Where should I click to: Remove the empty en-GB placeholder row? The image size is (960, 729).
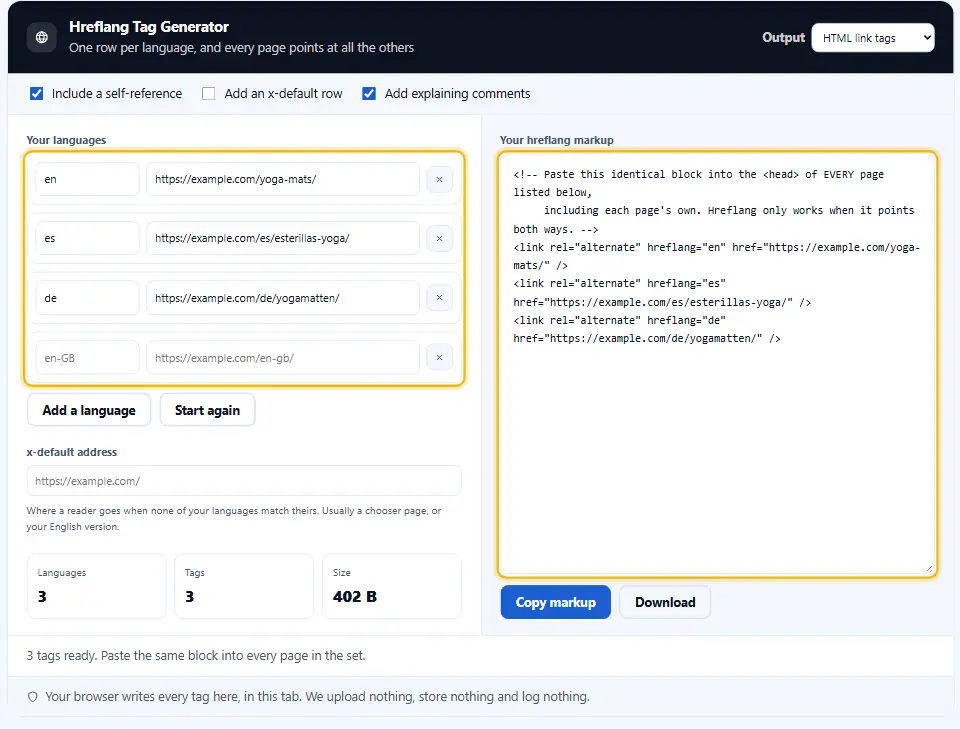439,357
